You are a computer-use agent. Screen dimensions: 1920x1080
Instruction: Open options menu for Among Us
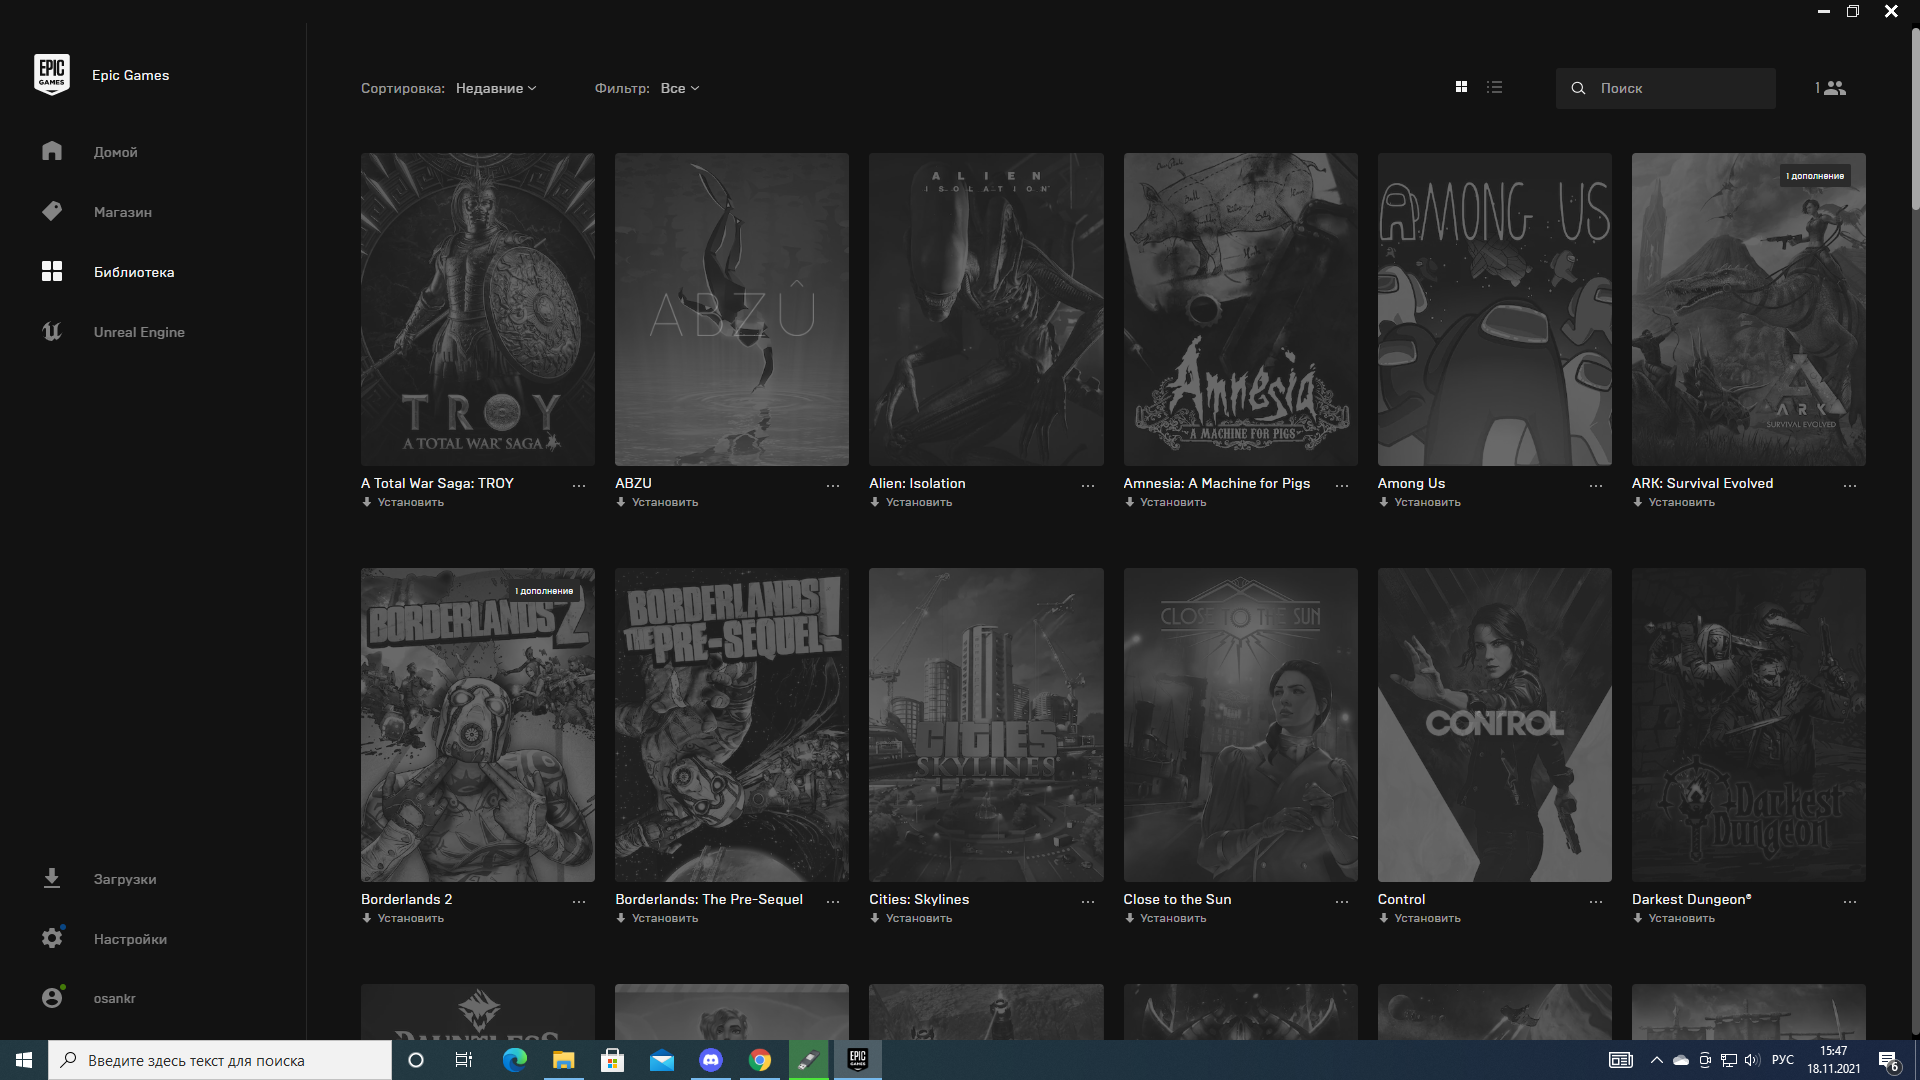click(1595, 485)
